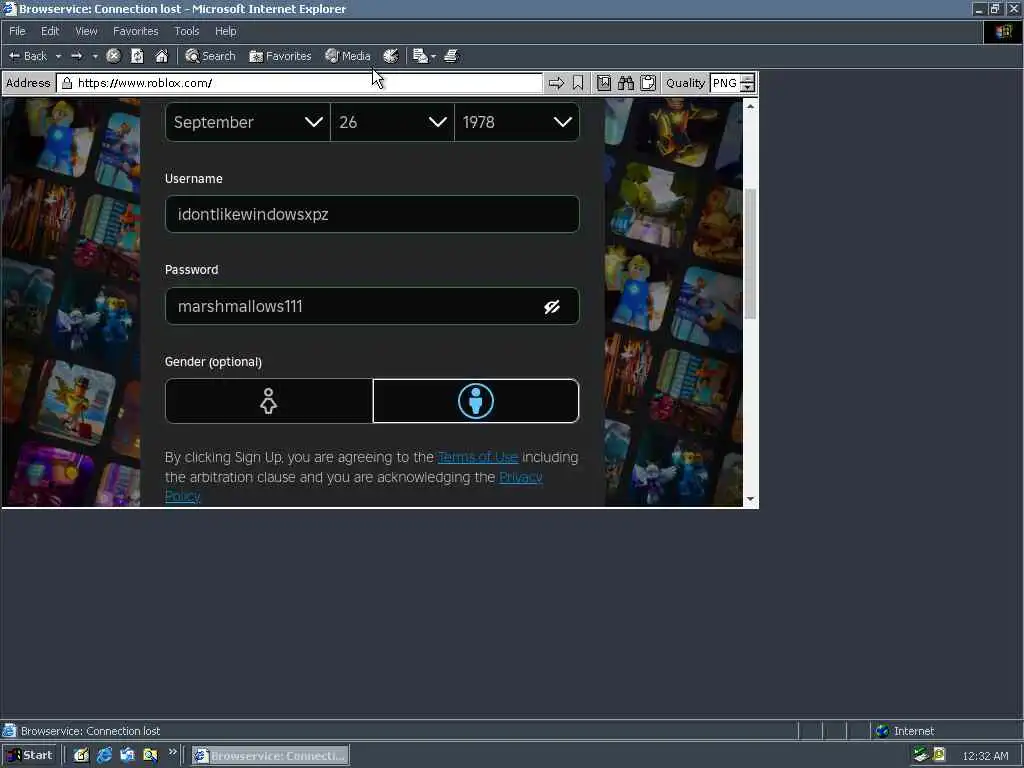
Task: Select the male gender option
Action: [x=475, y=401]
